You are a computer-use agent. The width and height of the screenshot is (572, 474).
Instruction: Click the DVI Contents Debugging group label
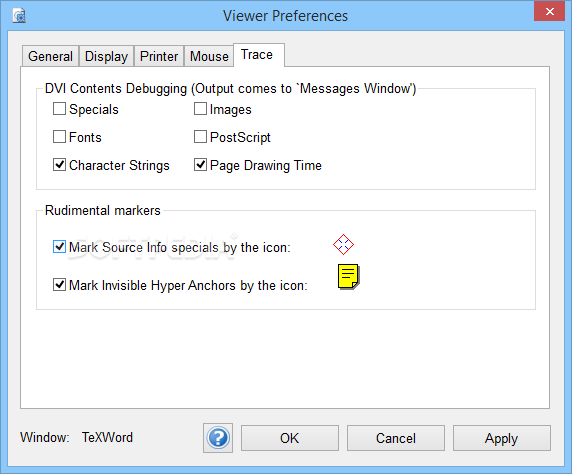tap(231, 89)
